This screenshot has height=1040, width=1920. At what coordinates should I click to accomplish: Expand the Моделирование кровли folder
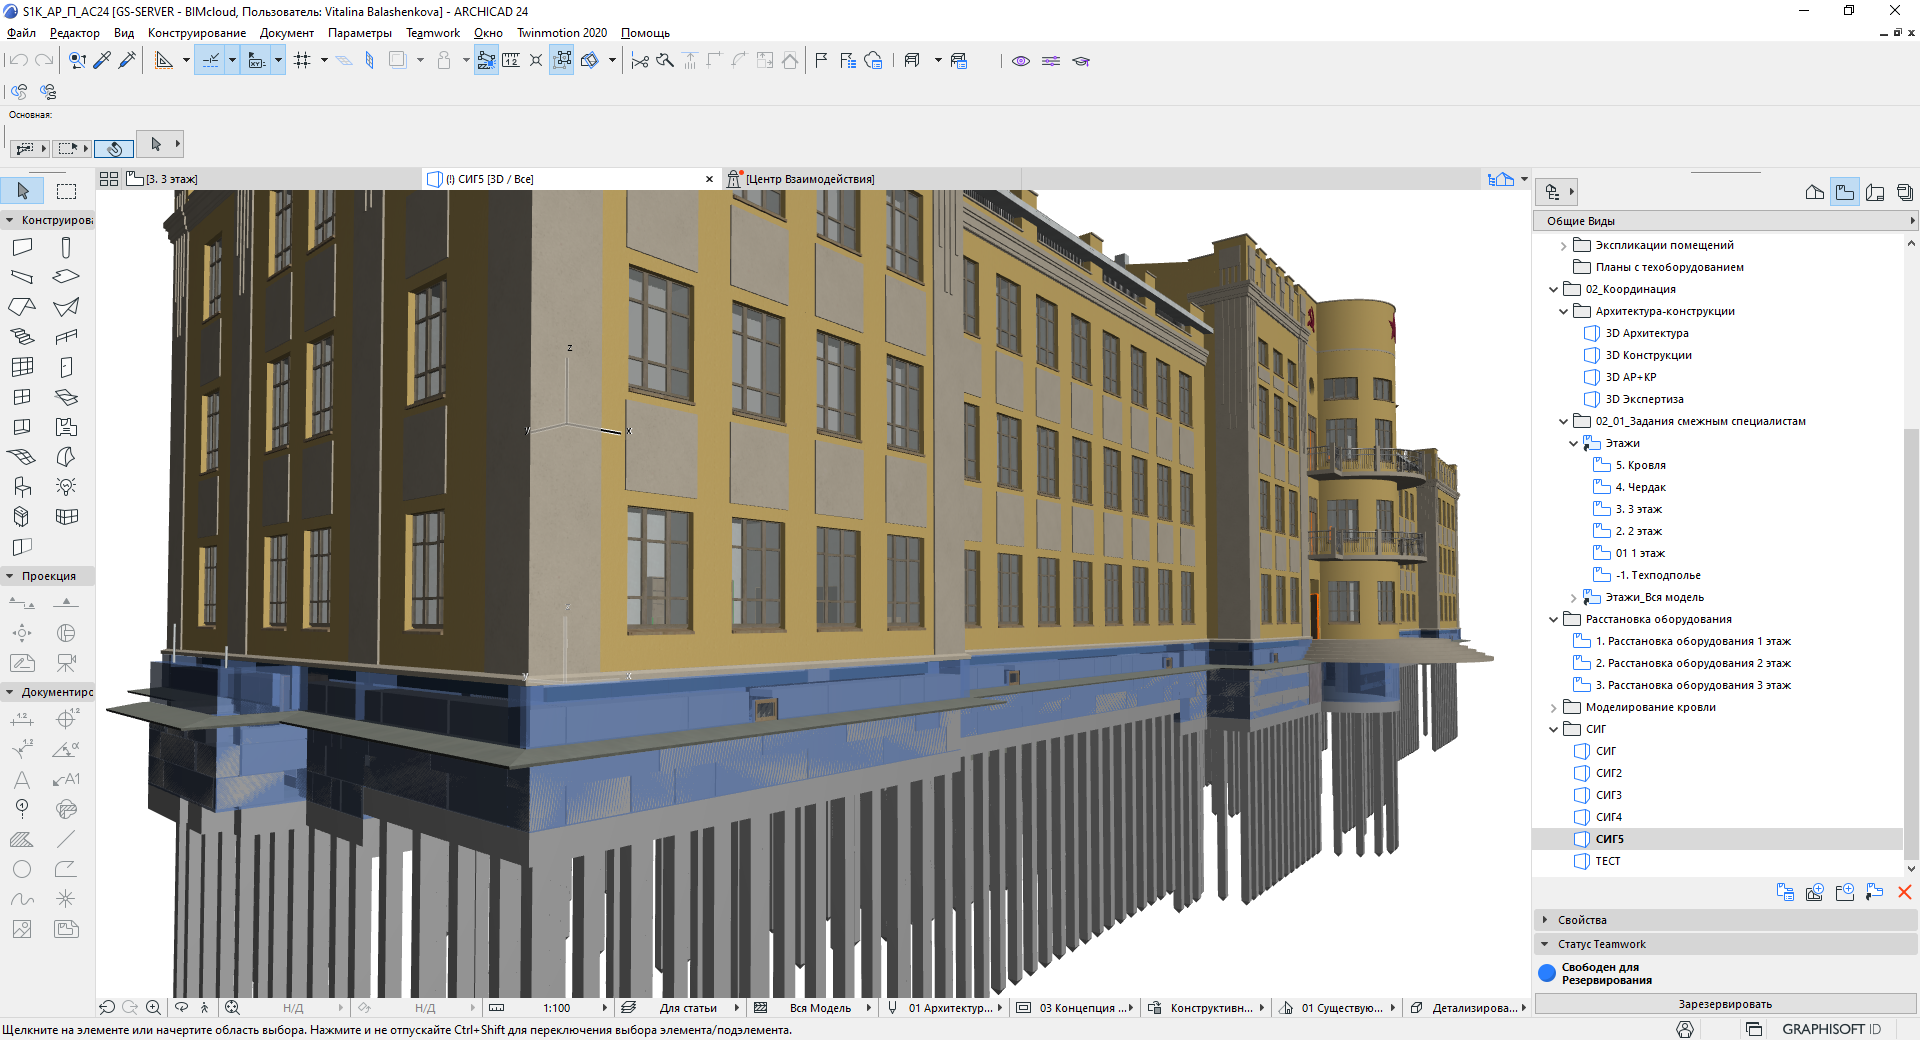pyautogui.click(x=1553, y=707)
